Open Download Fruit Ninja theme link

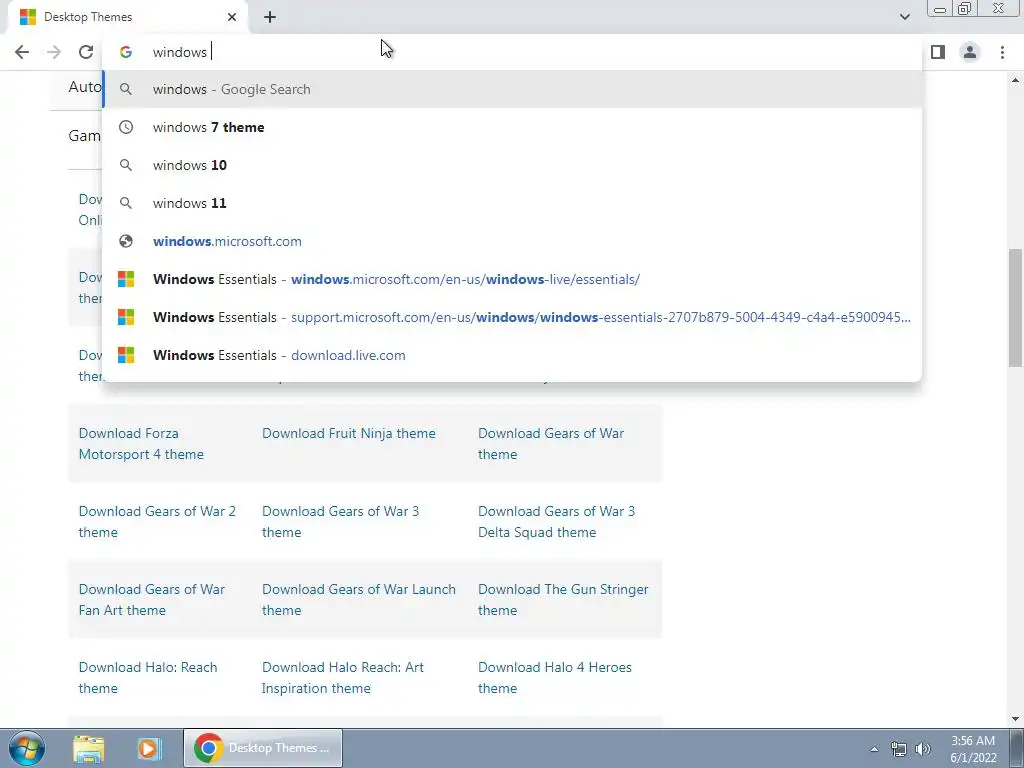click(x=349, y=433)
